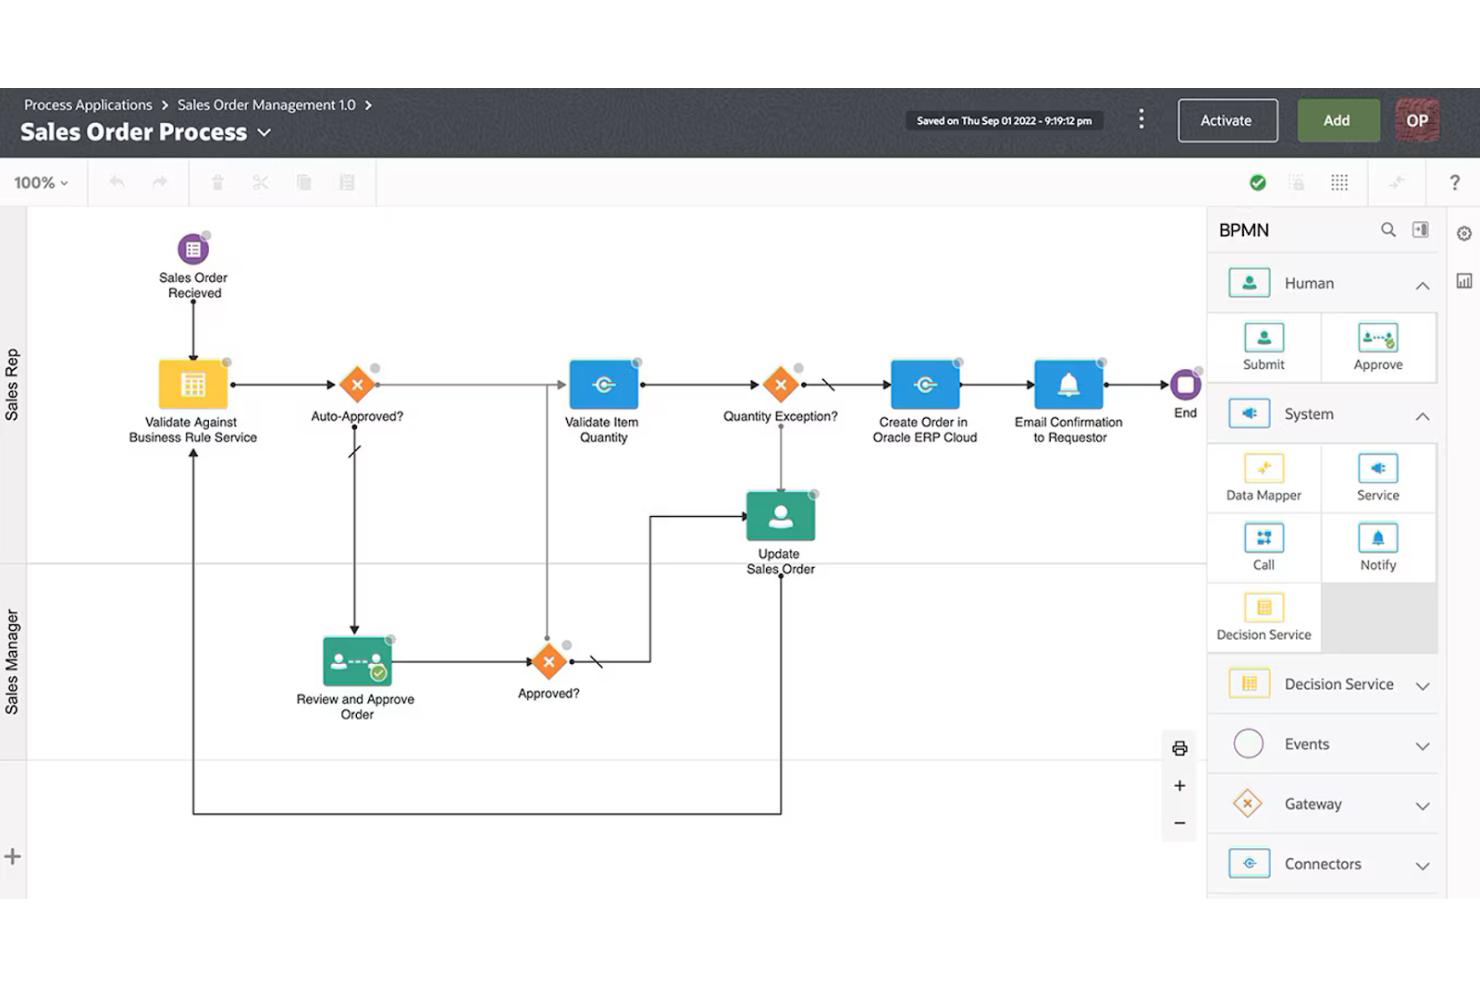Go to Sales Order Management 1.0 breadcrumb
This screenshot has height=987, width=1480.
pyautogui.click(x=266, y=105)
